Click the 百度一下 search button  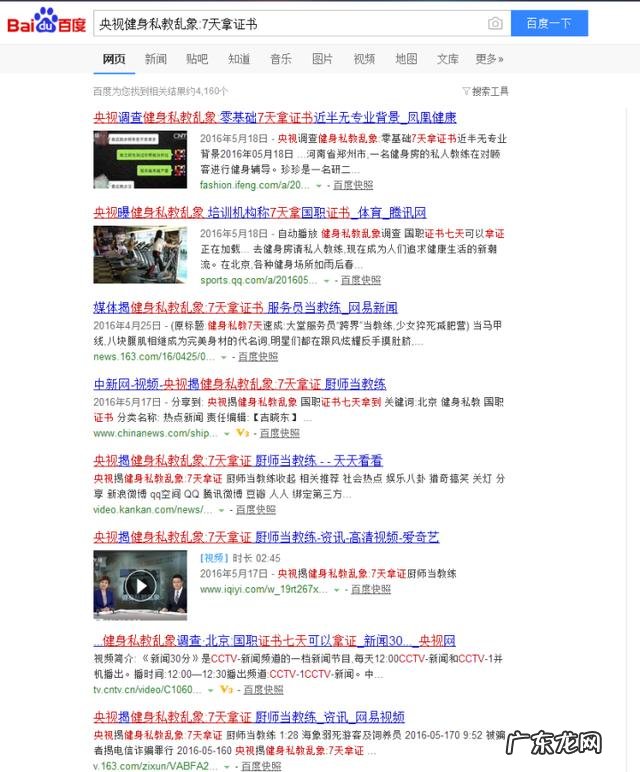(x=549, y=23)
